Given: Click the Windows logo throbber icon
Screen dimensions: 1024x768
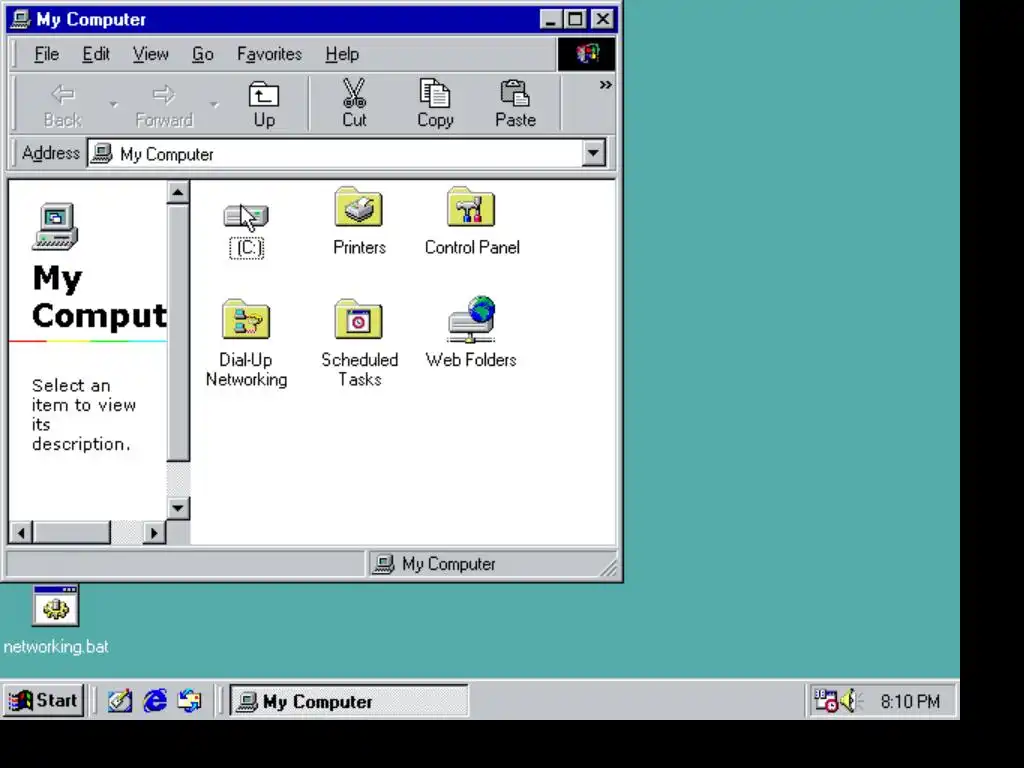Looking at the screenshot, I should pyautogui.click(x=586, y=54).
